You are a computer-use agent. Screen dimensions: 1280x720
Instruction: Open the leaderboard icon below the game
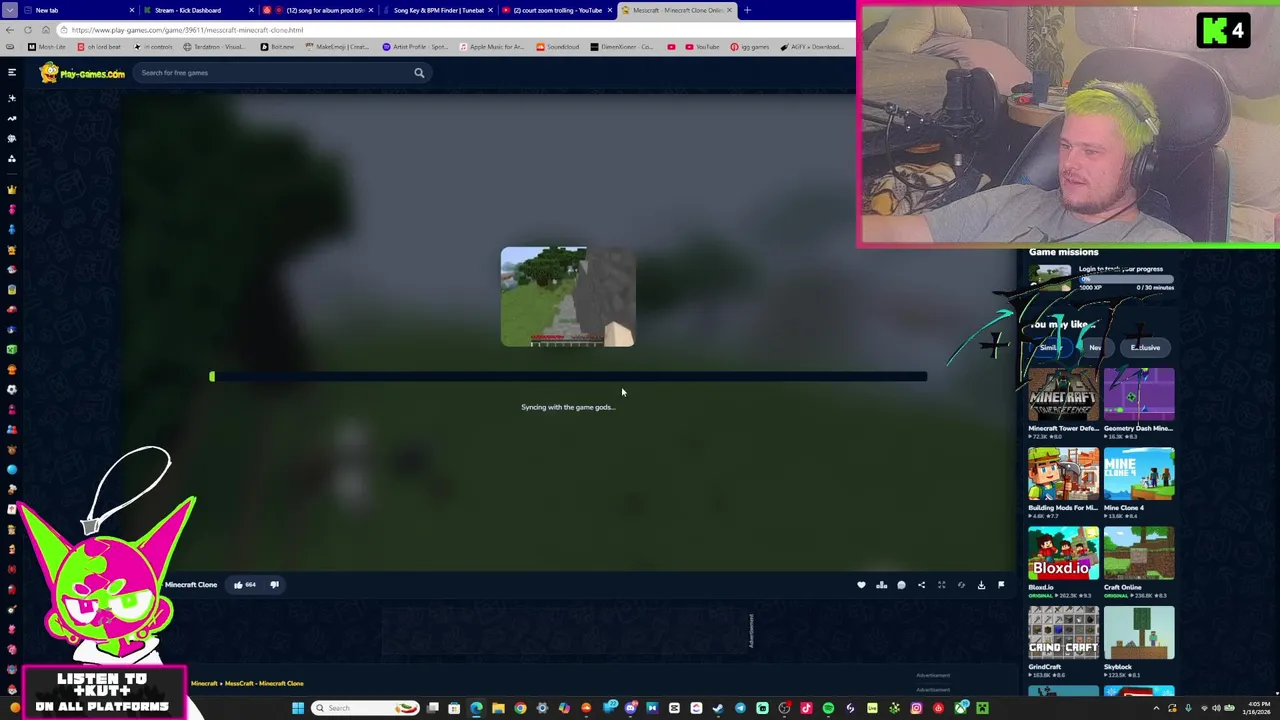point(881,585)
